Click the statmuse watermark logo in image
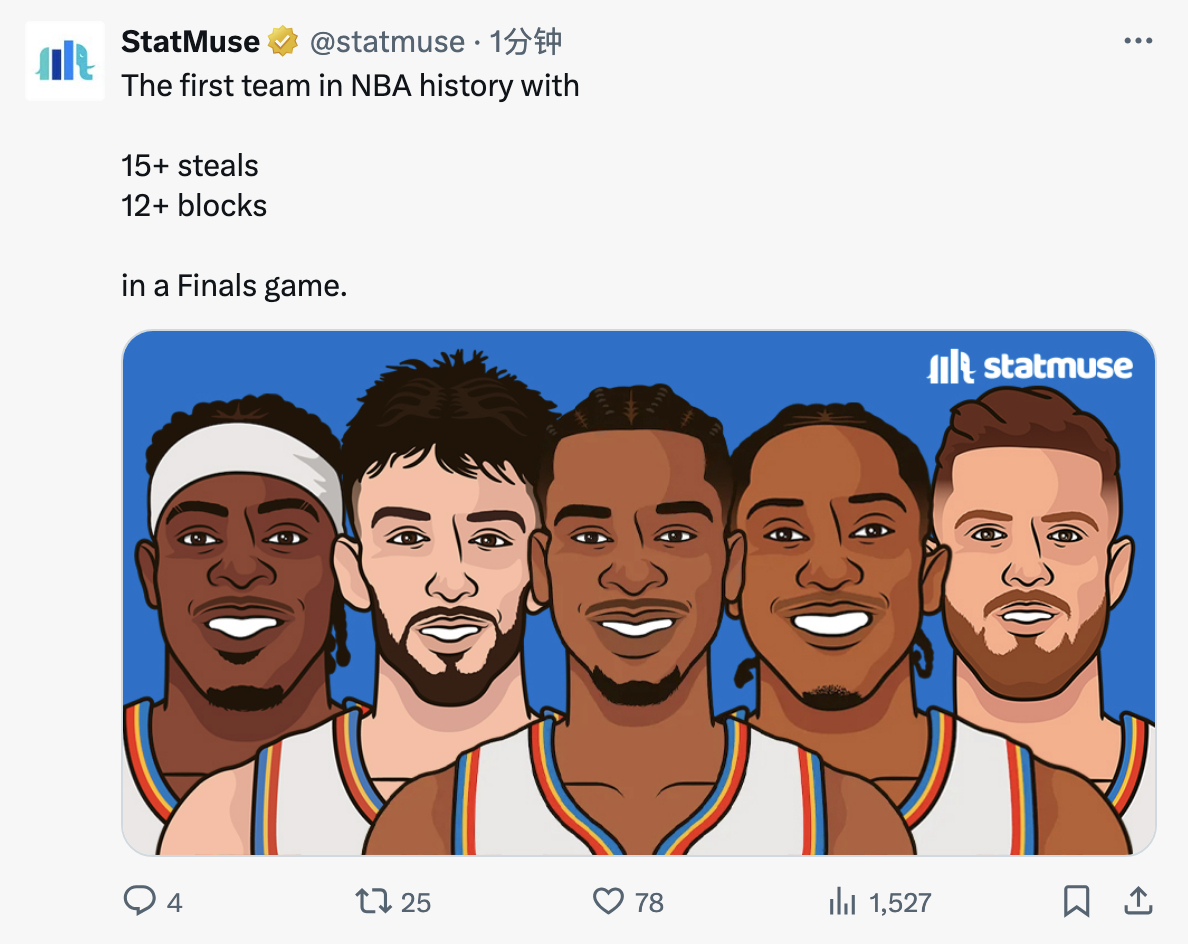1188x944 pixels. (x=1030, y=367)
